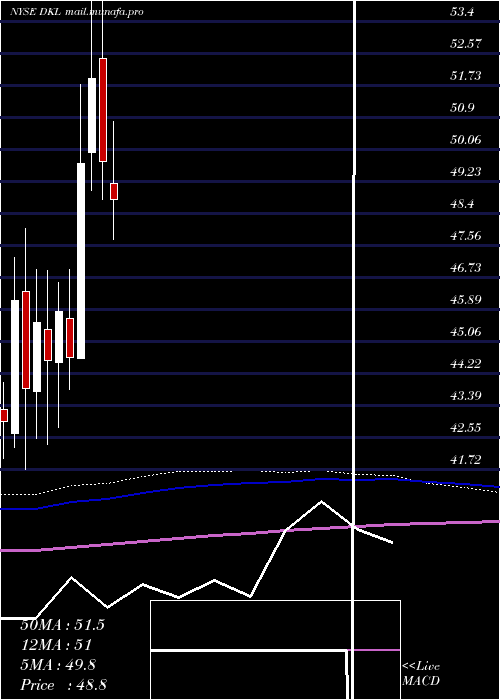
Task: Click the 46.73 price axis label
Action: pyautogui.click(x=466, y=267)
